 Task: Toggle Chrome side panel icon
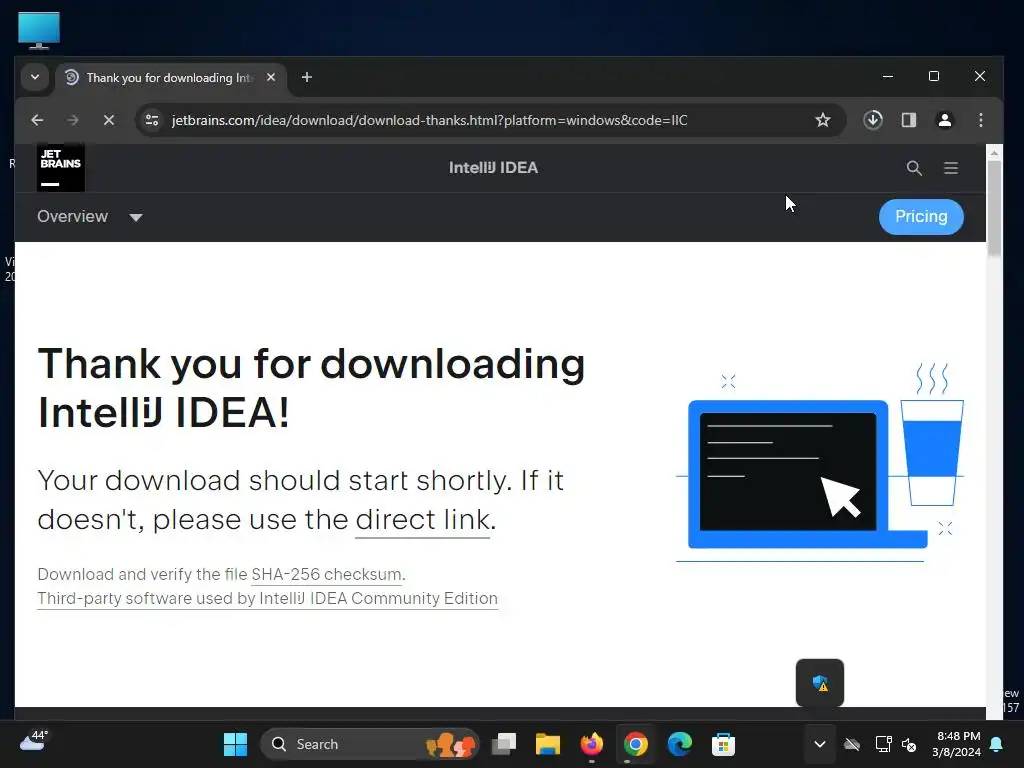tap(908, 120)
